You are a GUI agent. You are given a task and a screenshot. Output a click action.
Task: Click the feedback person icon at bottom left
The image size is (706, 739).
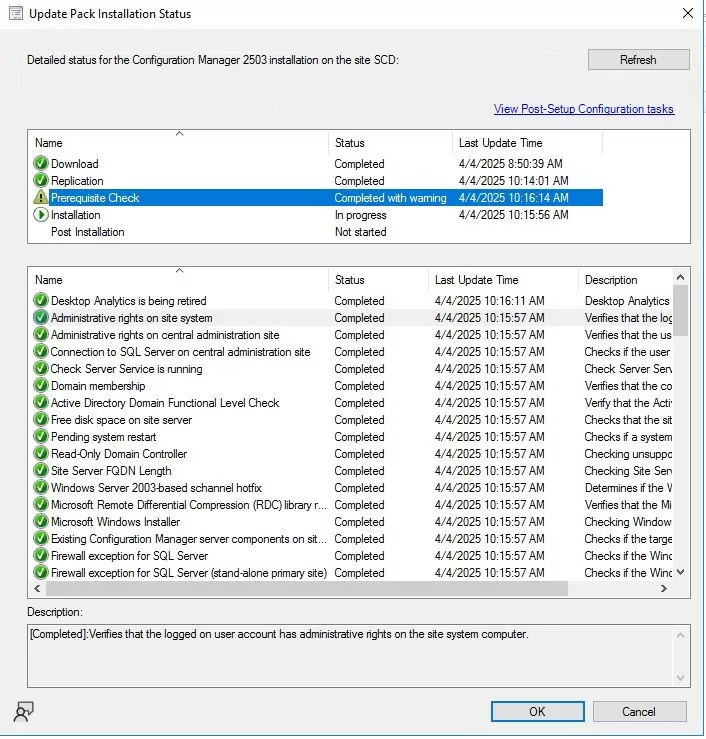pyautogui.click(x=24, y=711)
